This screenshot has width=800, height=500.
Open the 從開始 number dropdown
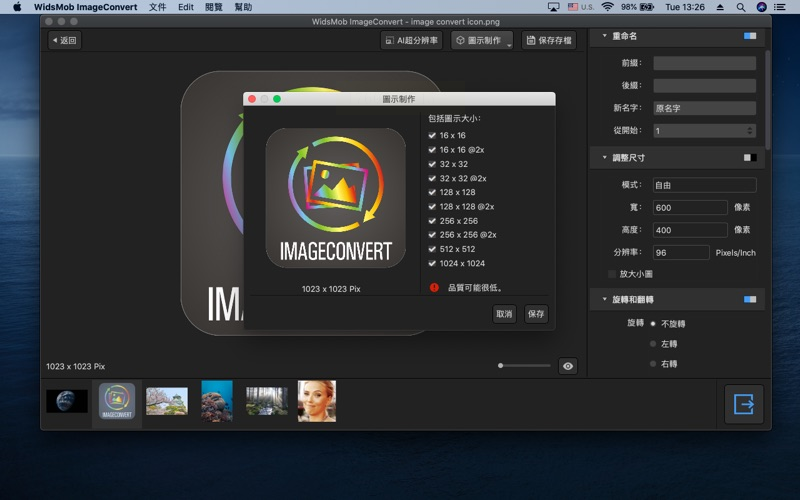click(750, 130)
